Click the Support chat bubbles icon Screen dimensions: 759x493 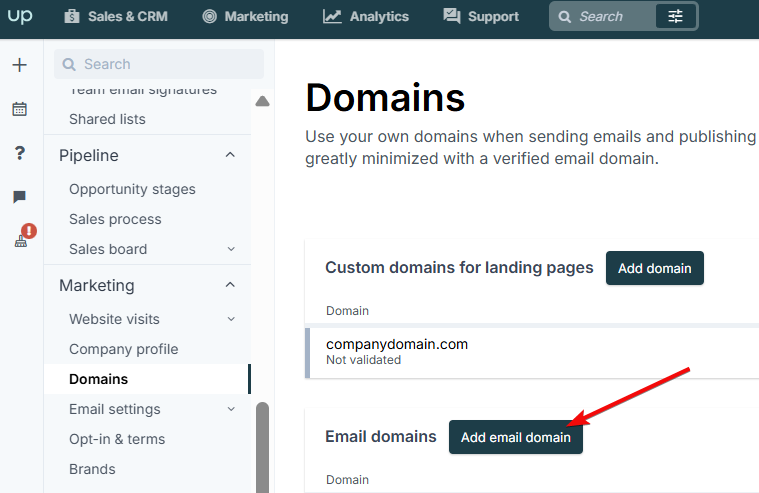452,16
